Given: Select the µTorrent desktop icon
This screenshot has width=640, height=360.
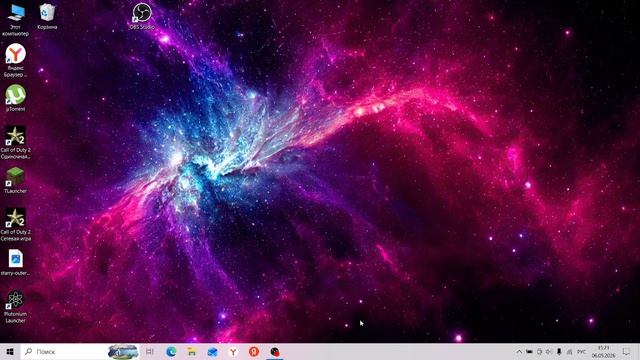Looking at the screenshot, I should coord(16,98).
